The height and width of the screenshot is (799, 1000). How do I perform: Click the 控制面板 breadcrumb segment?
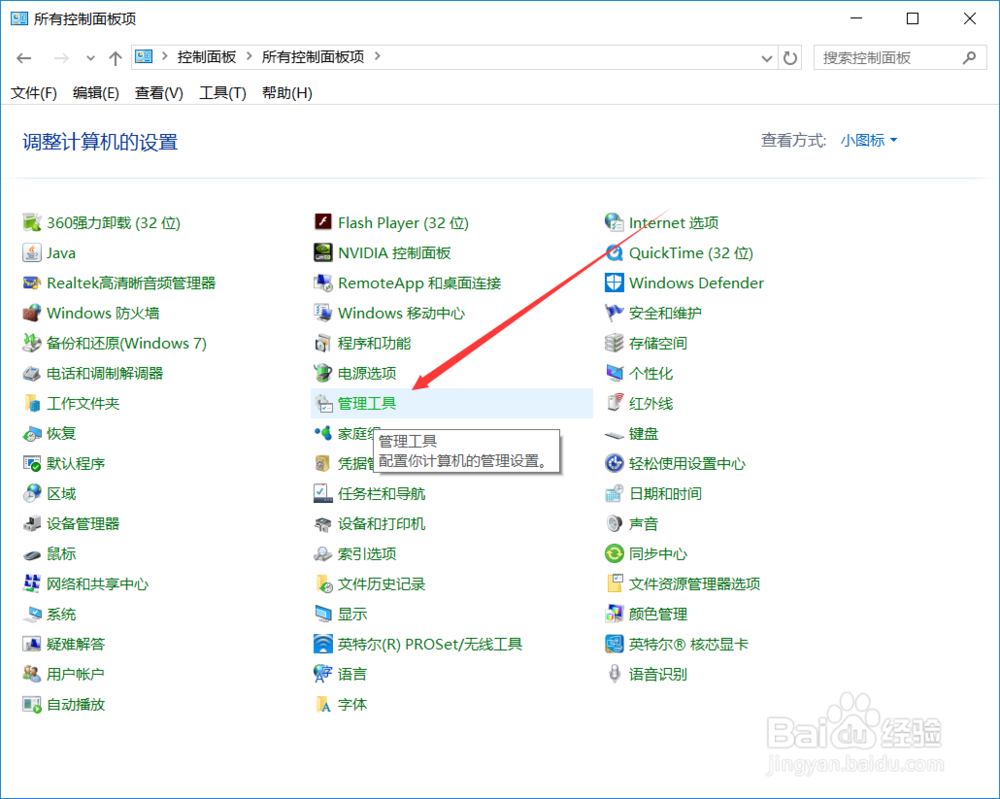(x=207, y=57)
